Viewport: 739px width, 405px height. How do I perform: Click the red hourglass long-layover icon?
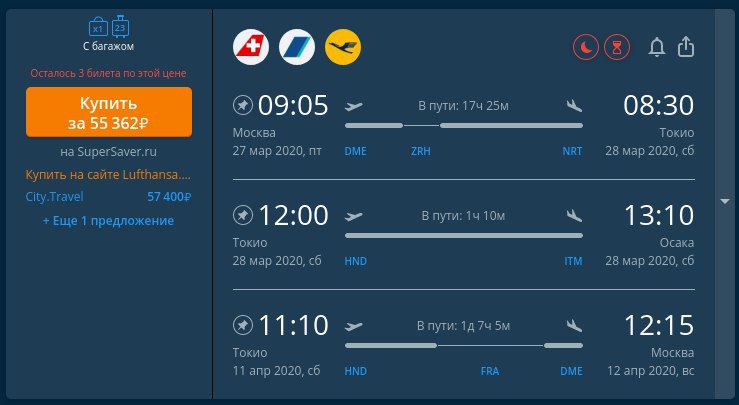617,47
